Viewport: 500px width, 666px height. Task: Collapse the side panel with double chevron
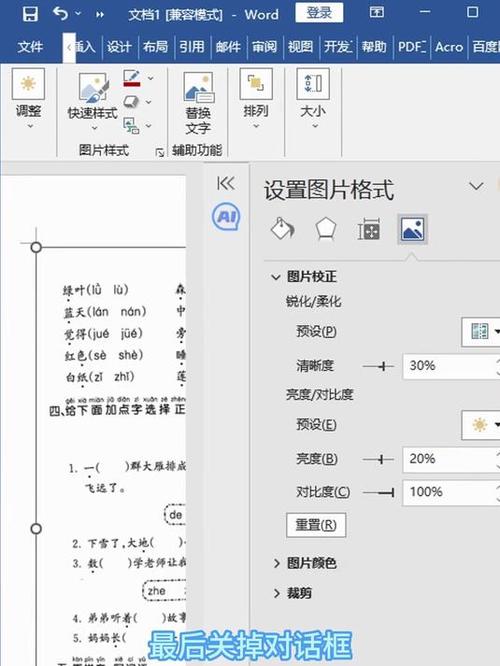click(x=226, y=183)
